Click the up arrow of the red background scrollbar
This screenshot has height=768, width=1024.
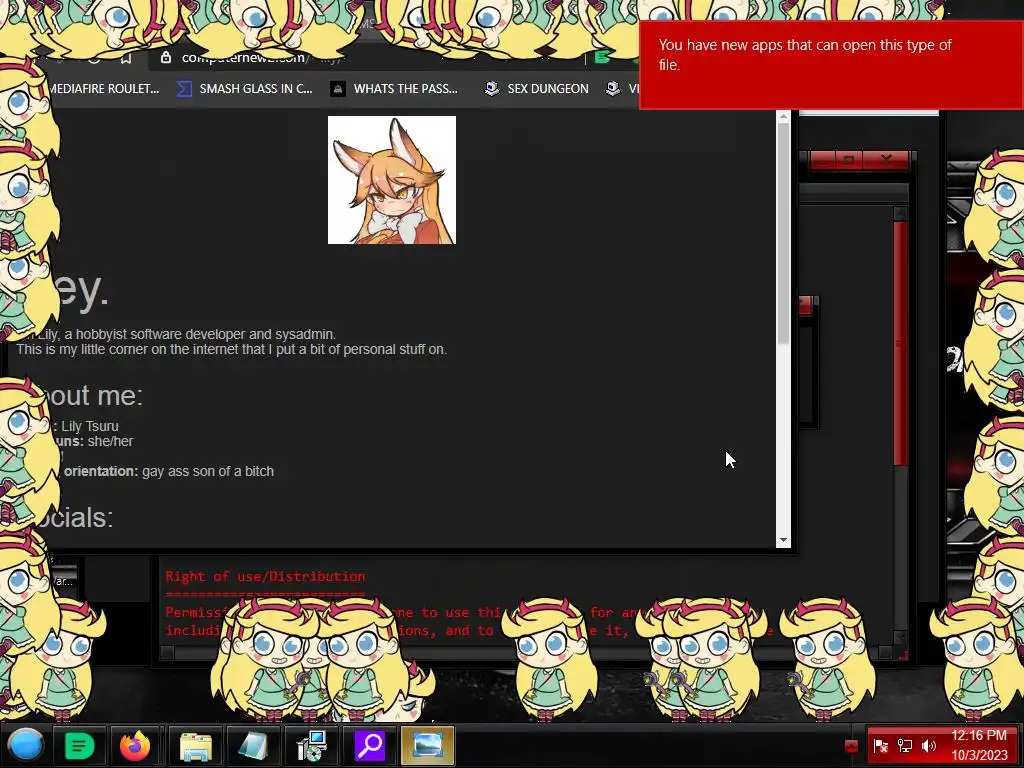click(x=901, y=214)
